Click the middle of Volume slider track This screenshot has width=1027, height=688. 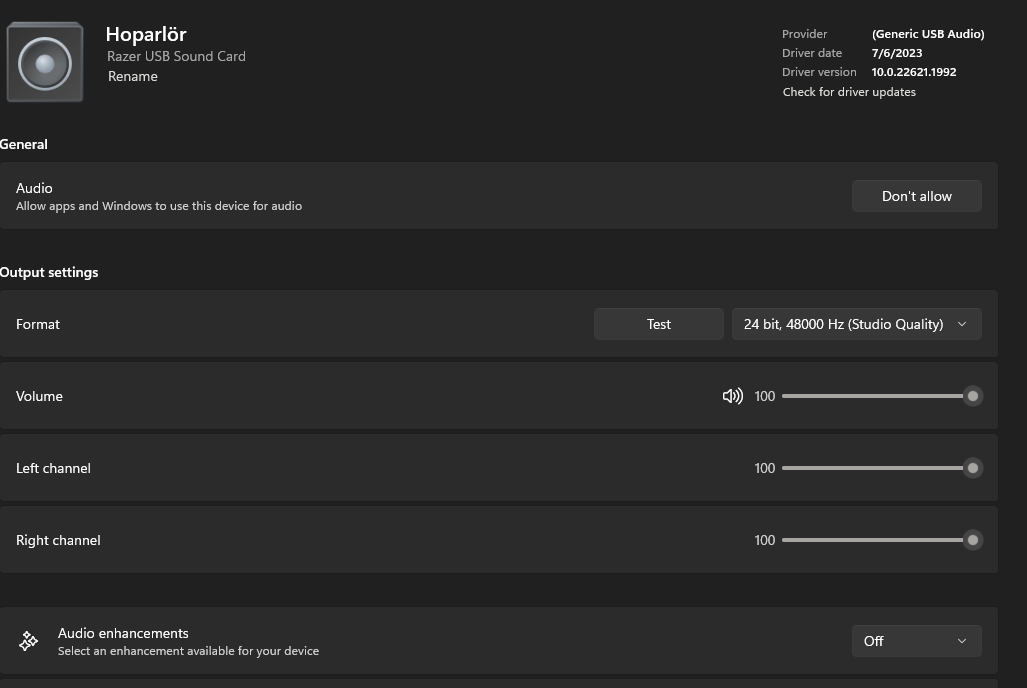[875, 396]
